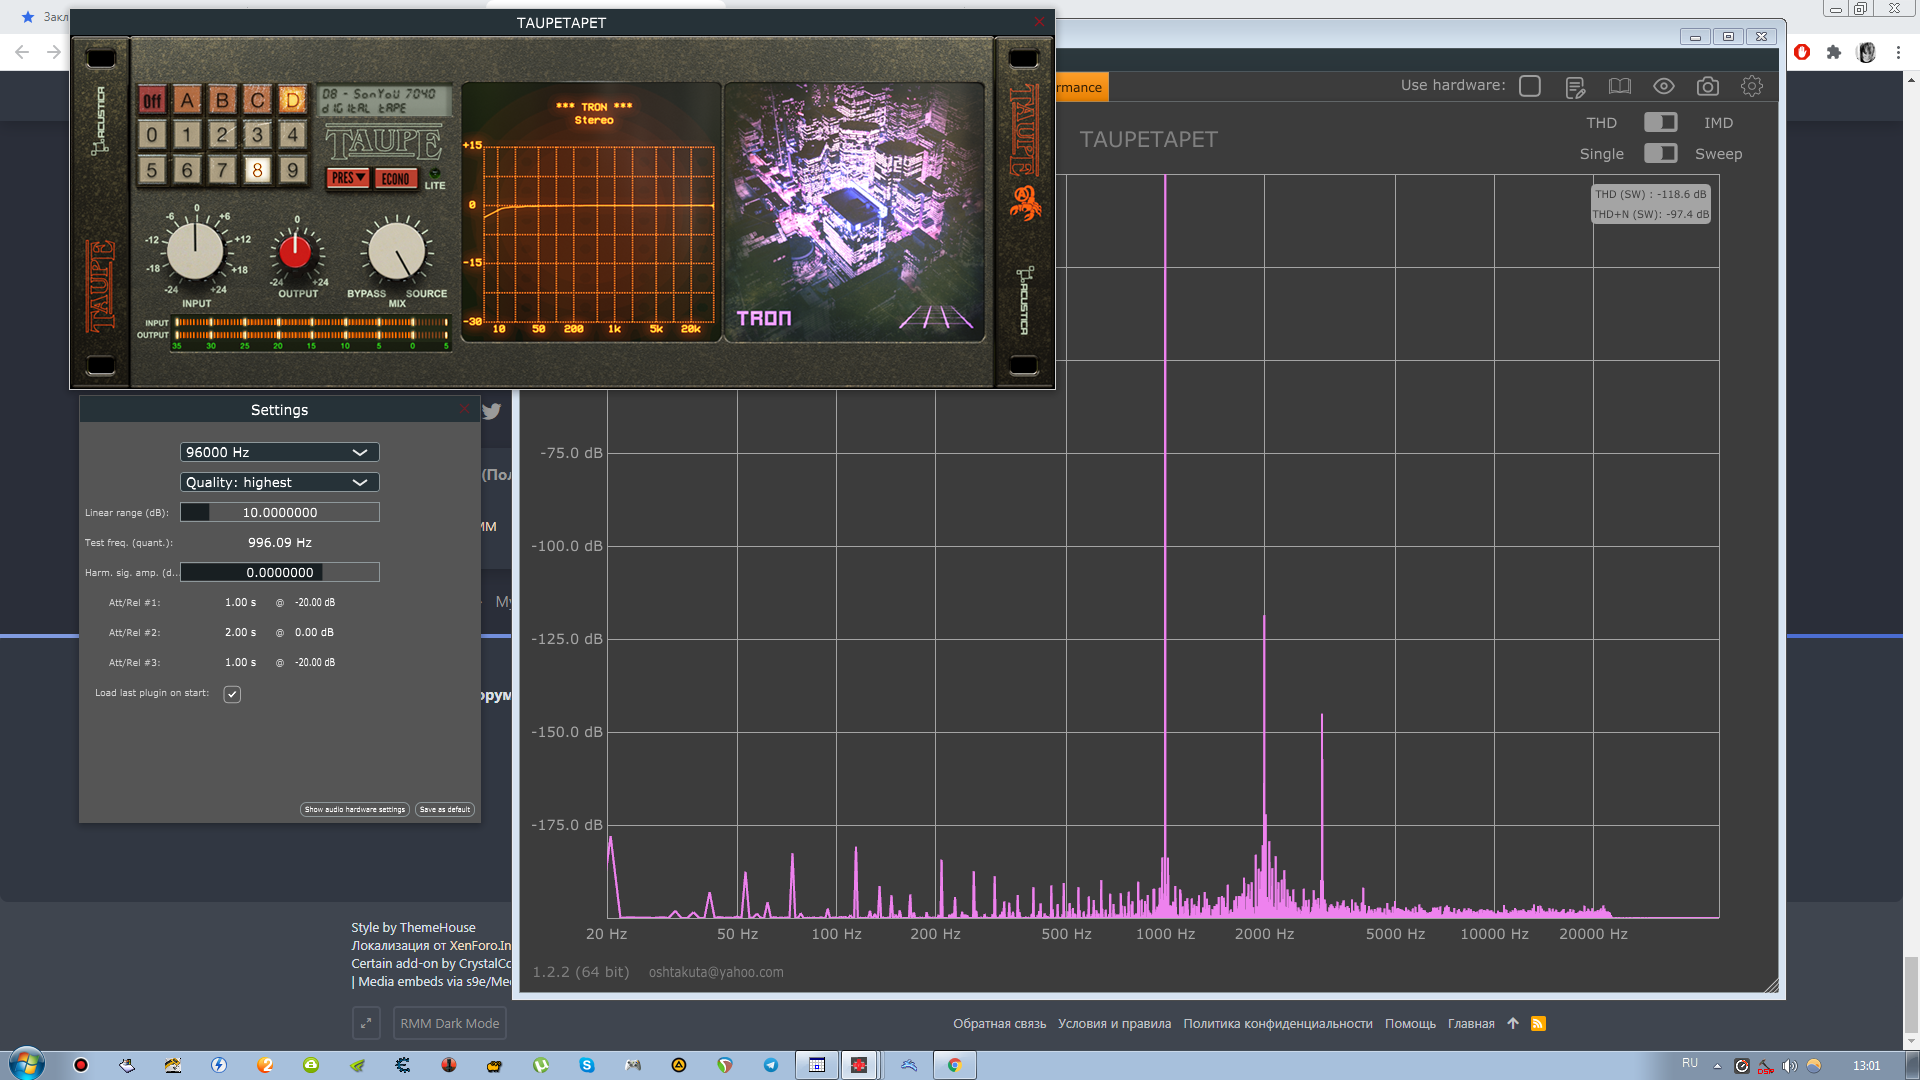Select preset number 7 key
This screenshot has width=1920, height=1080.
[x=222, y=170]
